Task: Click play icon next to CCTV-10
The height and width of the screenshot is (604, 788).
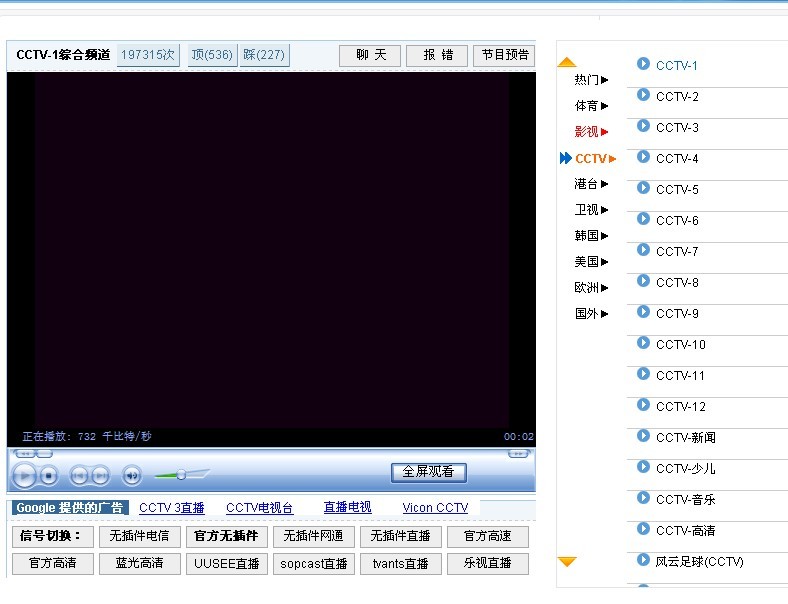Action: pyautogui.click(x=643, y=343)
